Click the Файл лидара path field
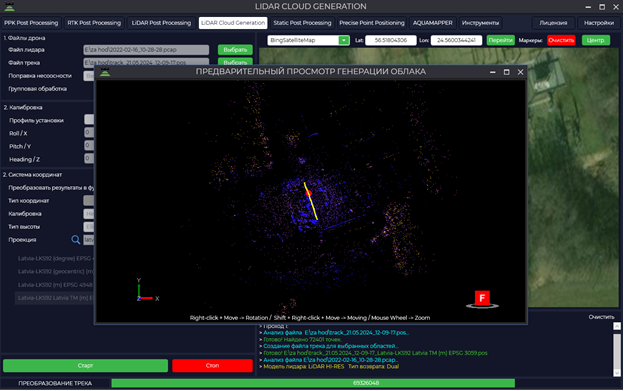The height and width of the screenshot is (391, 624). pos(146,50)
